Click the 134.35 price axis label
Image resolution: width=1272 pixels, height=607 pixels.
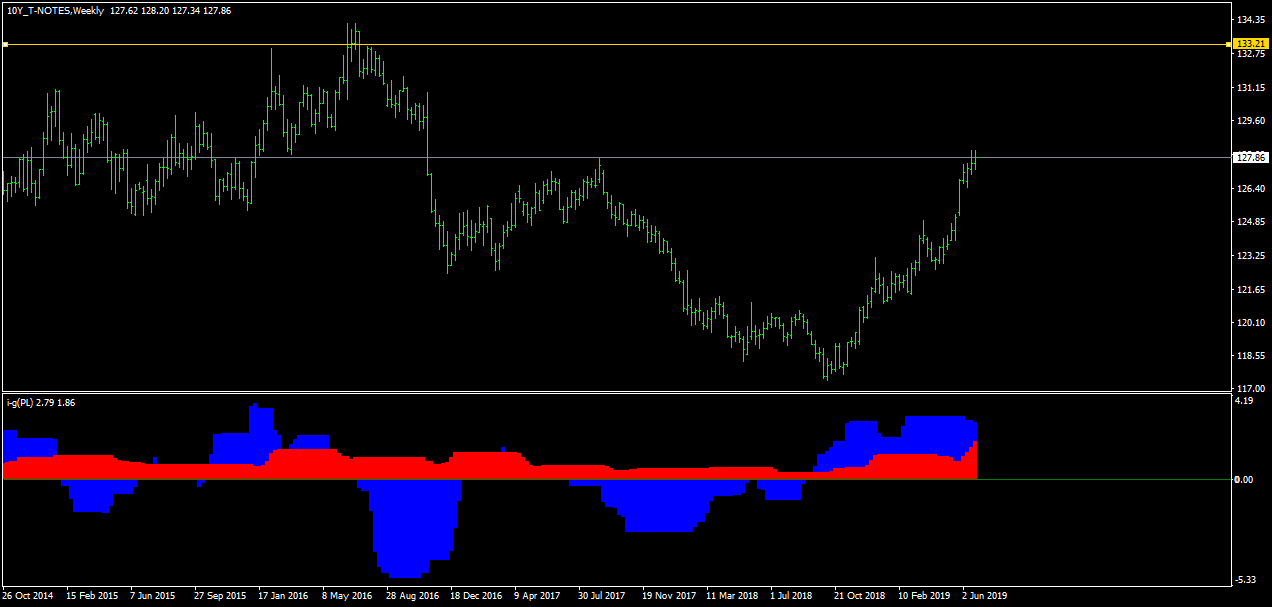[1251, 20]
